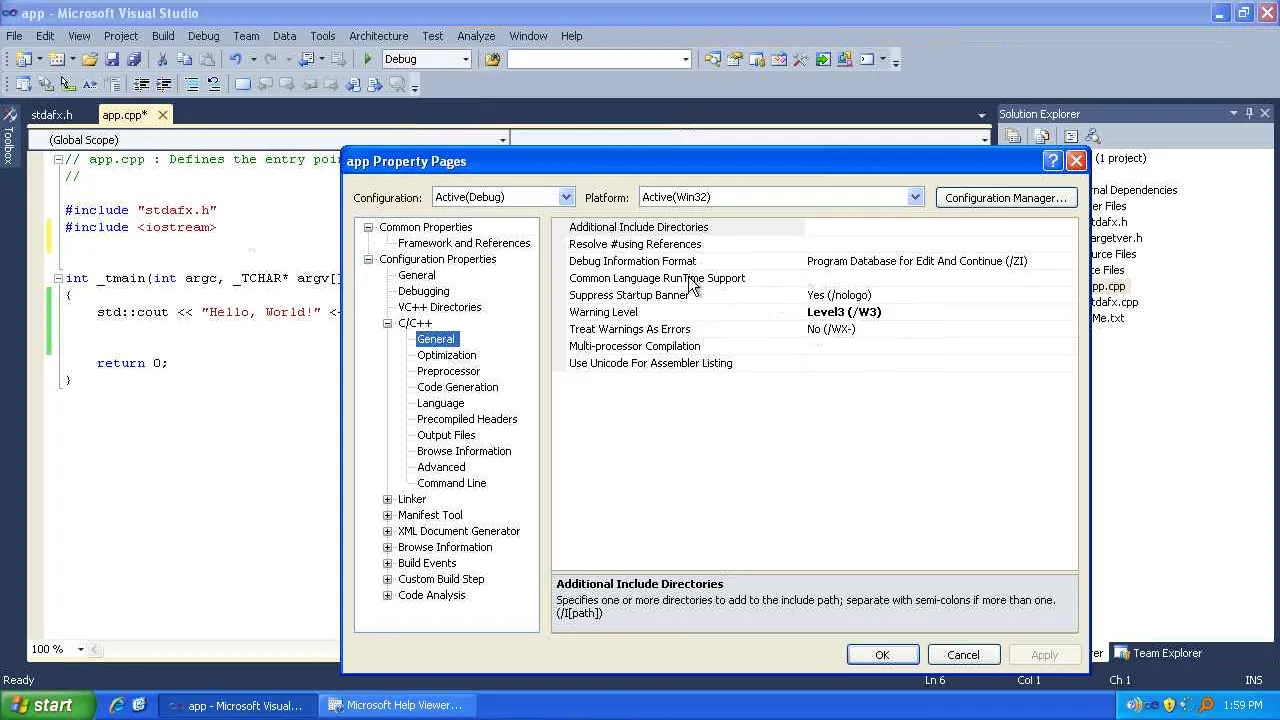The image size is (1280, 720).
Task: Click the Find in Files toolbar icon
Action: pos(492,60)
